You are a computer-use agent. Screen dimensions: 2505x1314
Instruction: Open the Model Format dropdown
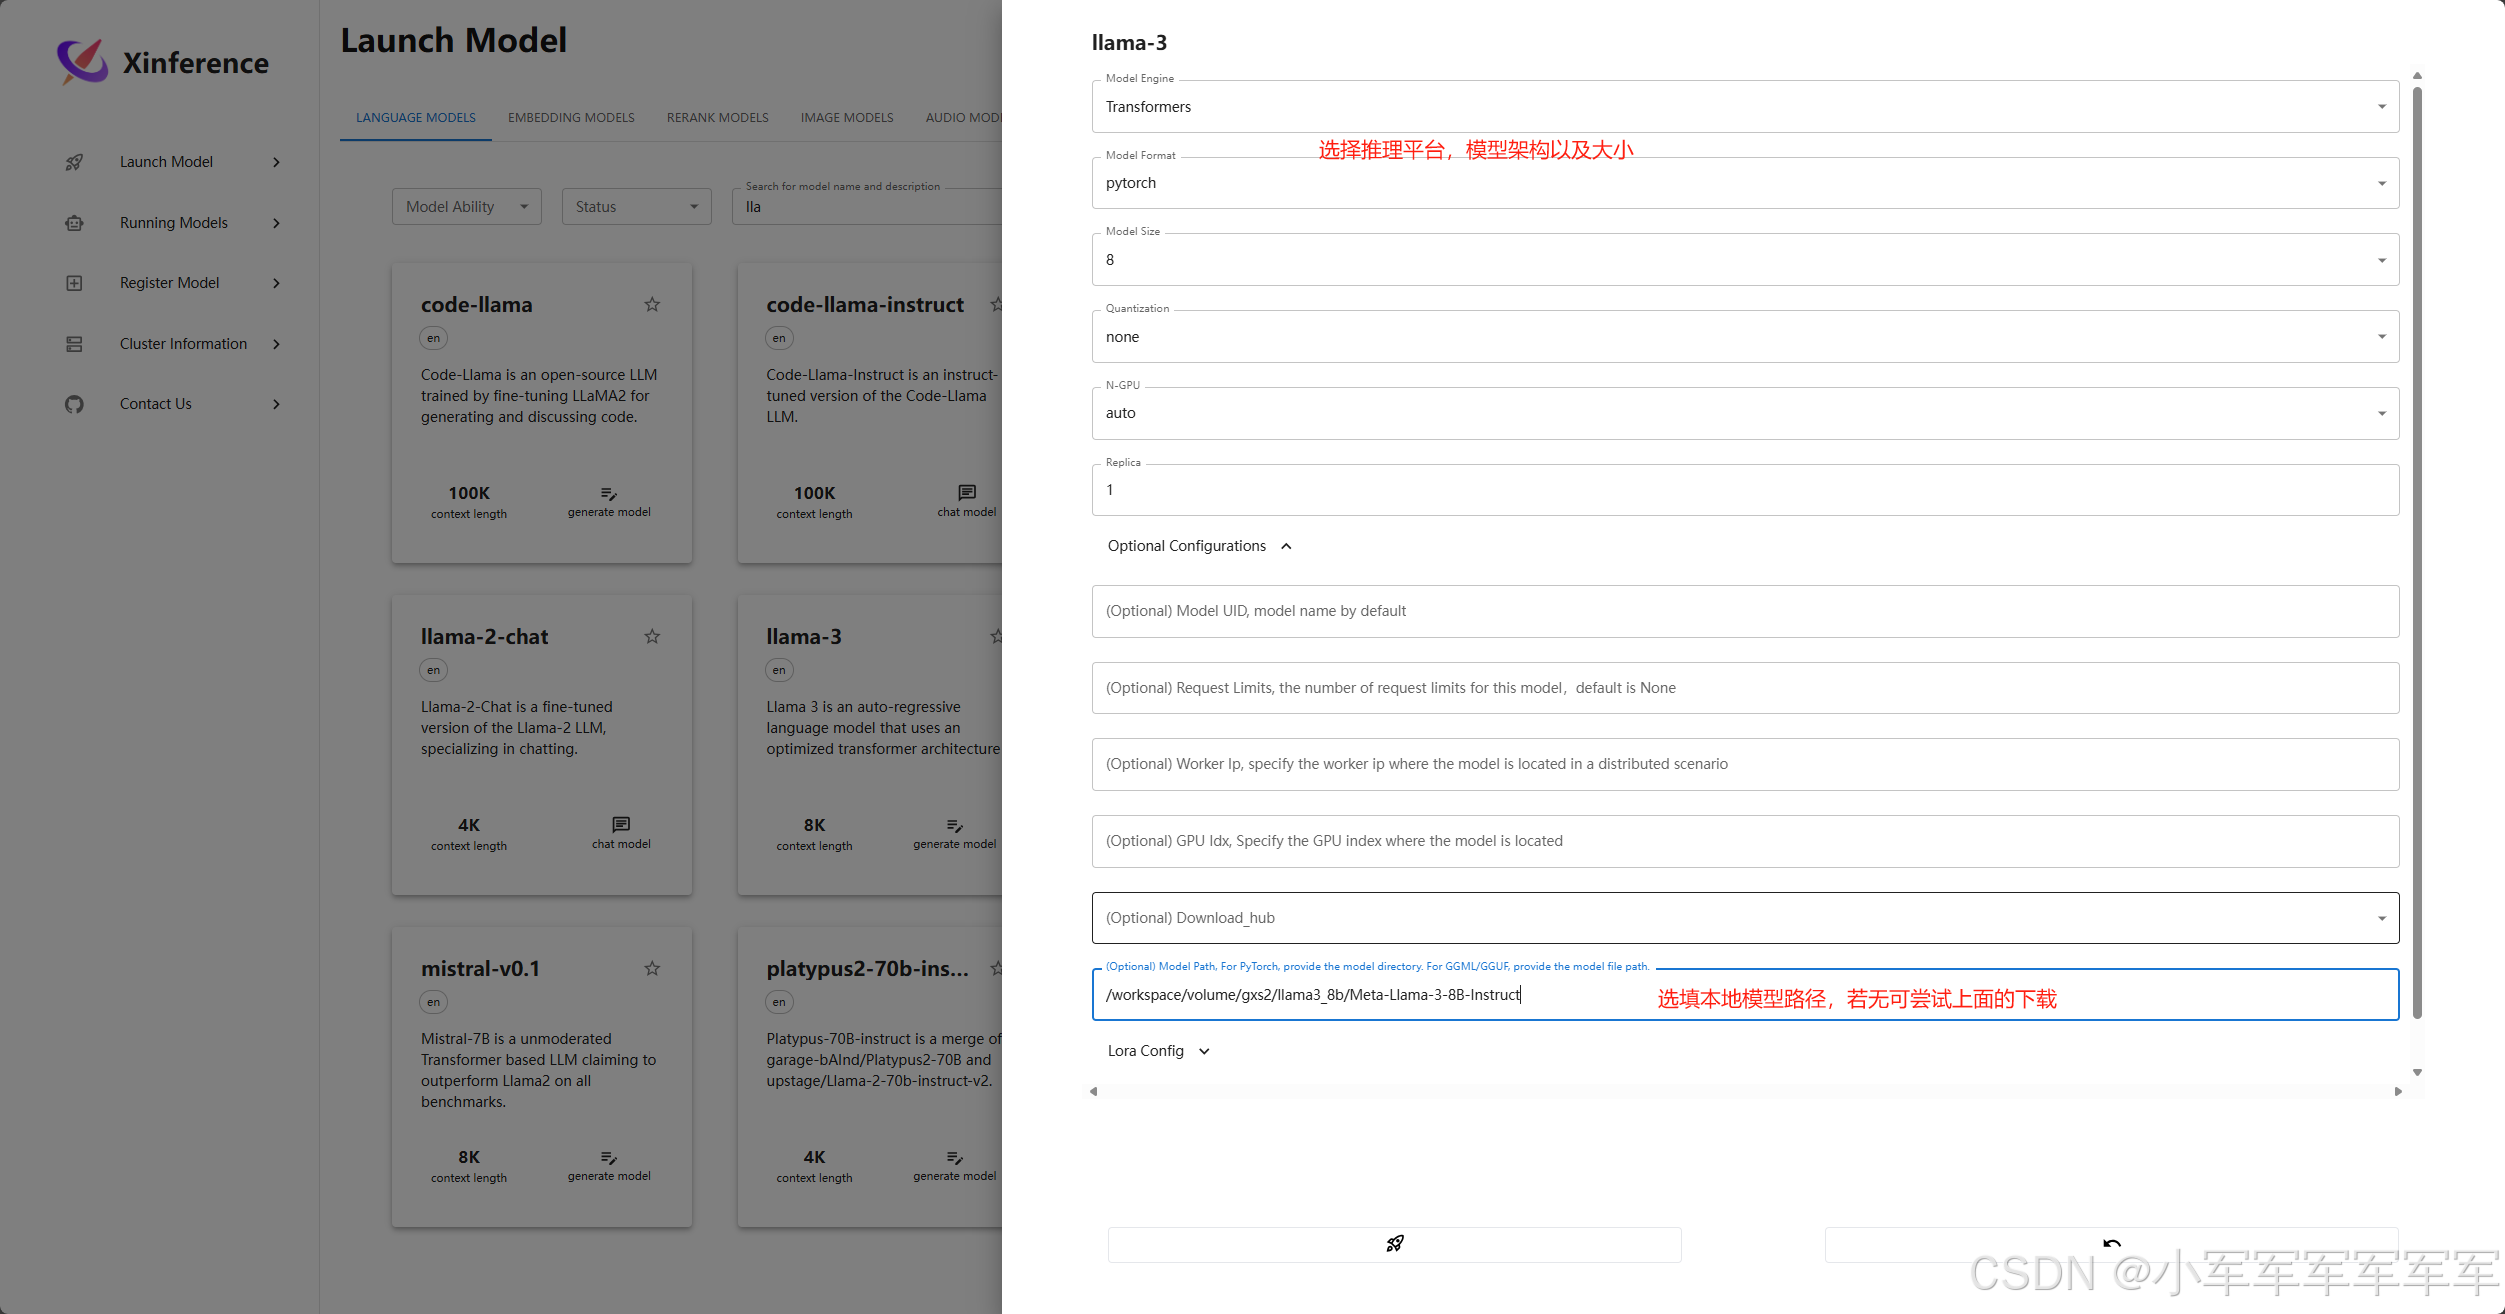click(x=1745, y=183)
